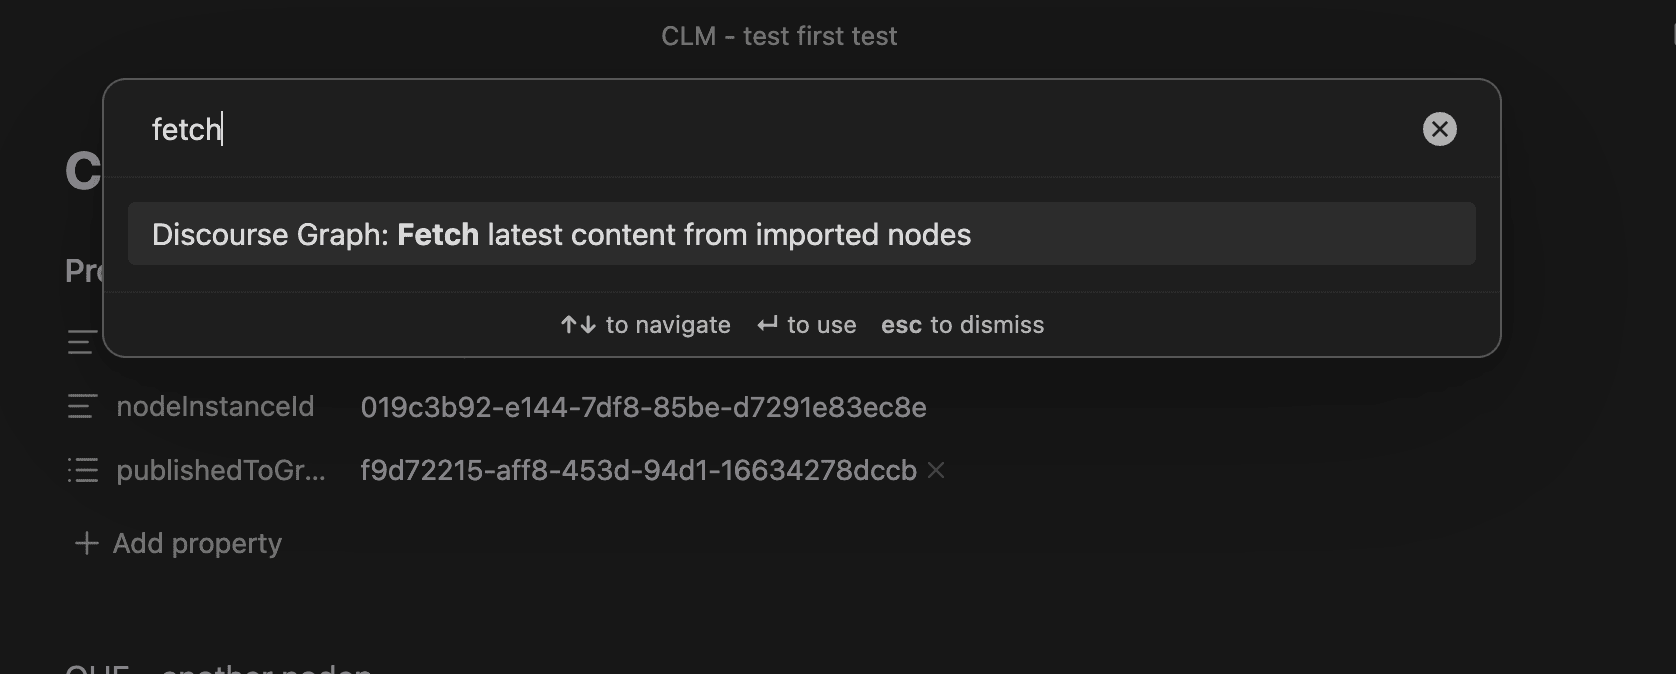Click the nodeInstanceId property name
Viewport: 1676px width, 674px height.
click(216, 407)
